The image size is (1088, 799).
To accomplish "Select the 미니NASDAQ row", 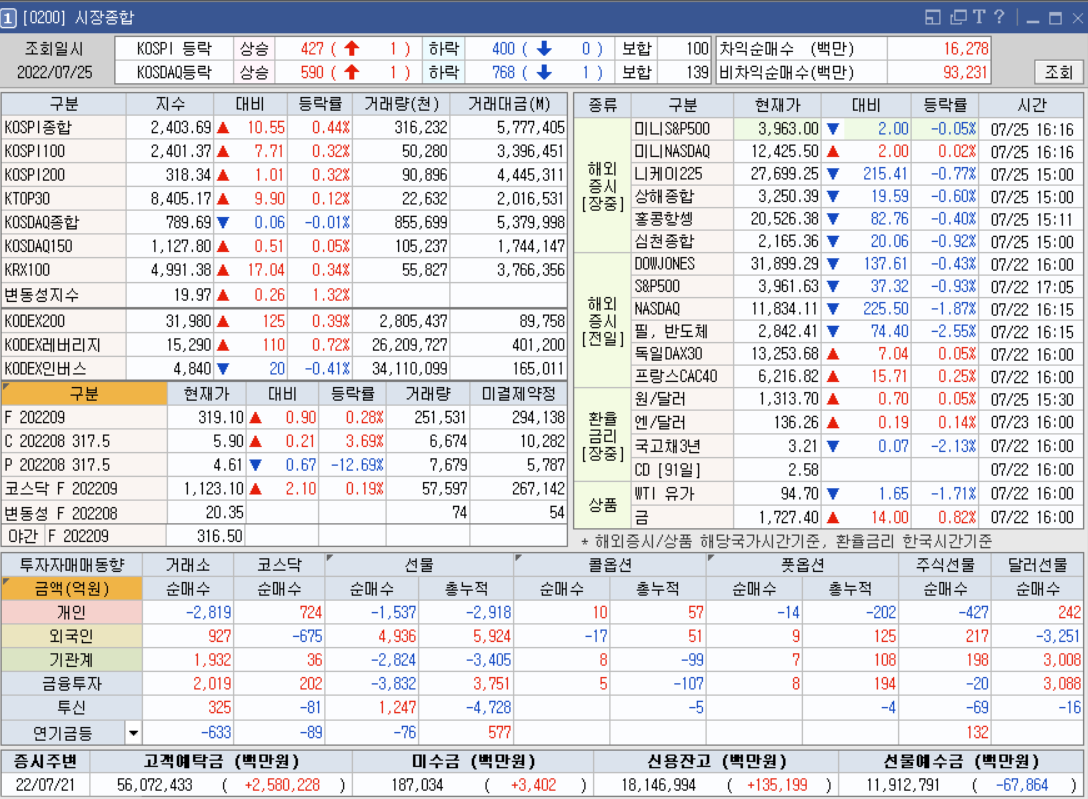I will point(857,151).
